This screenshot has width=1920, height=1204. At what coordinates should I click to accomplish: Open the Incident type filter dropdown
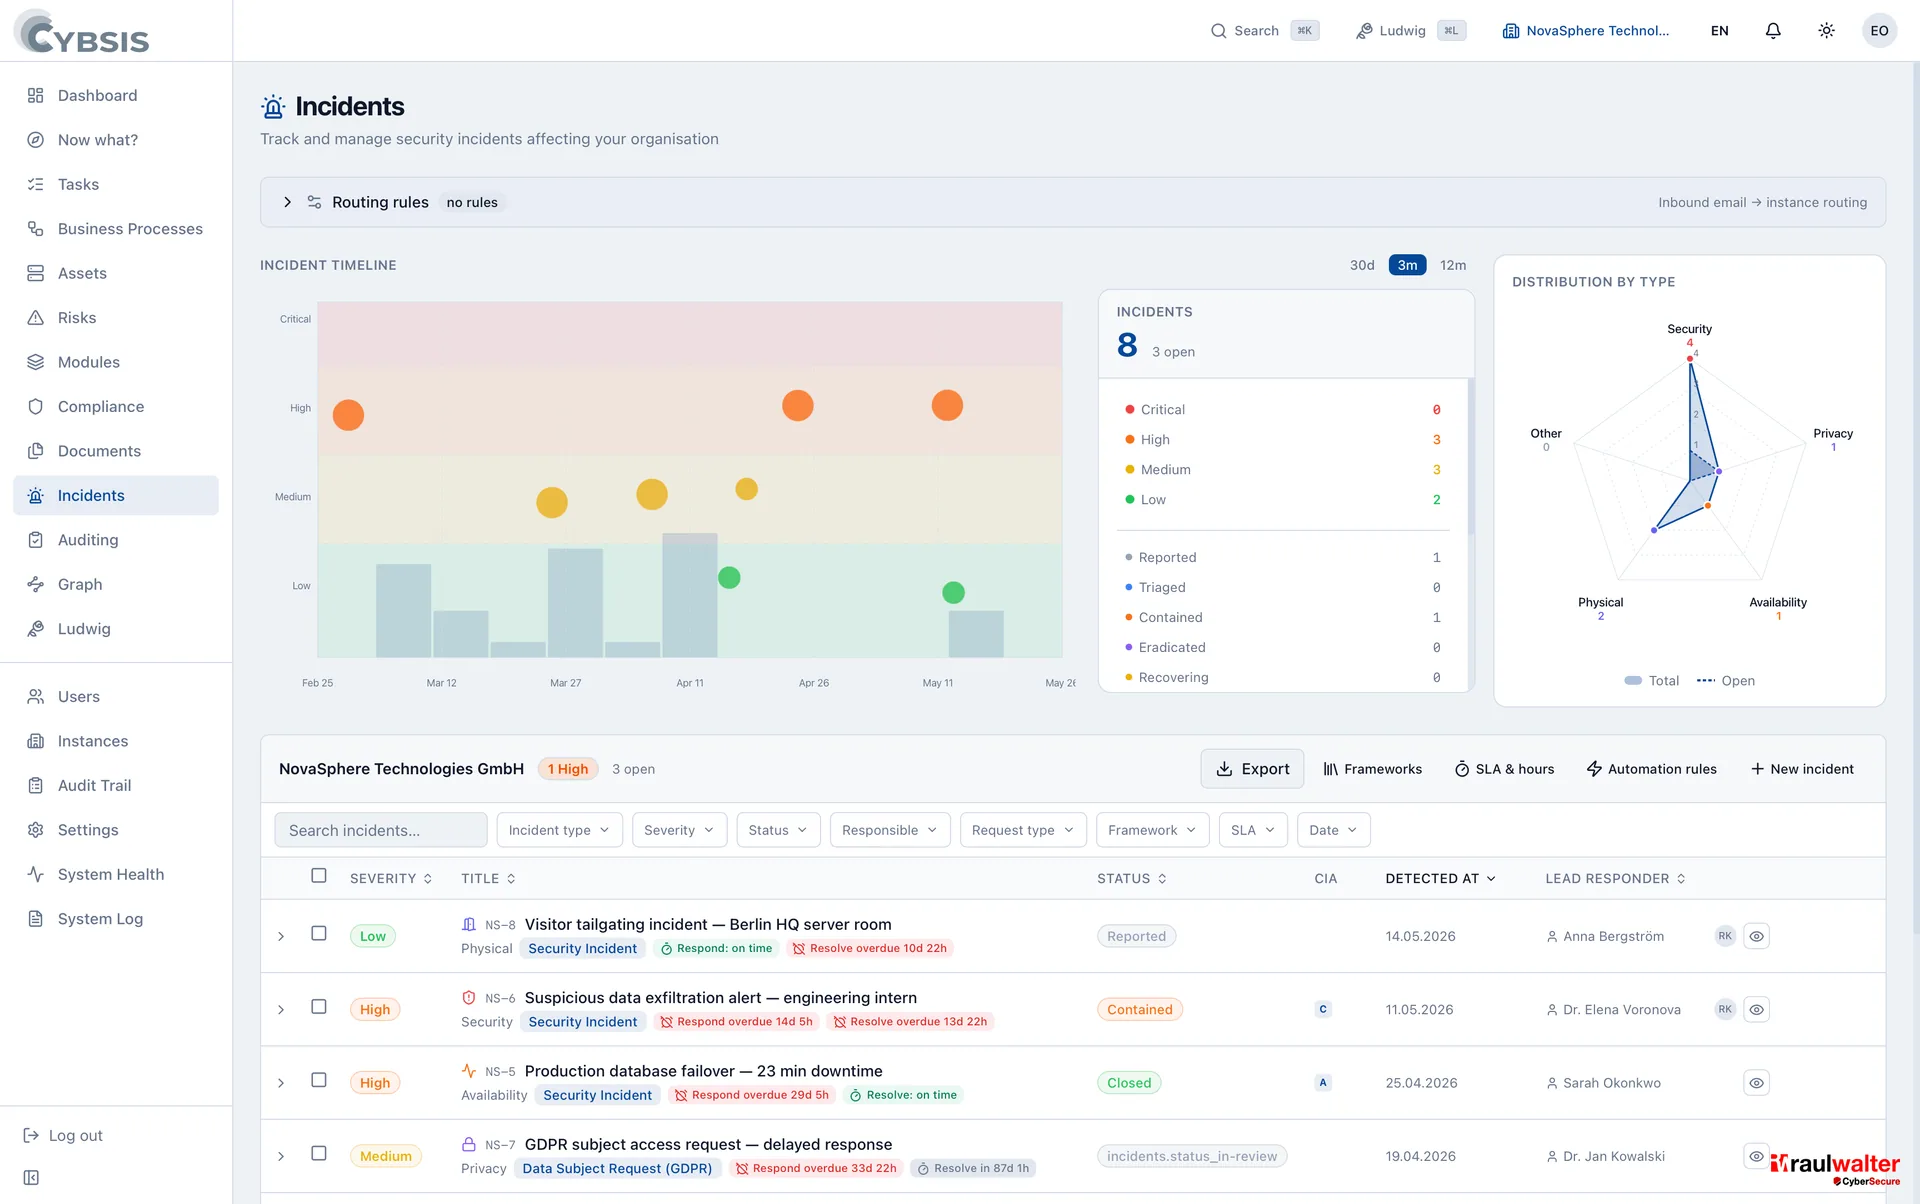[559, 830]
